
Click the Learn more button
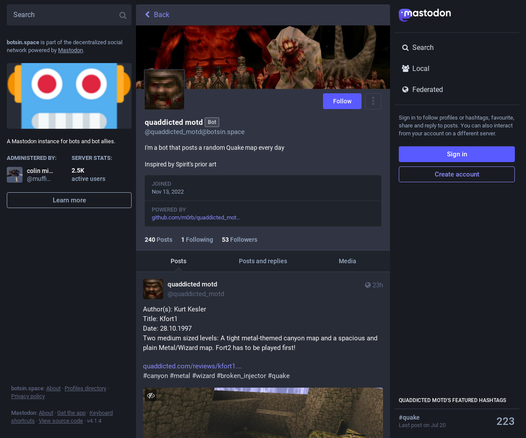(x=69, y=200)
